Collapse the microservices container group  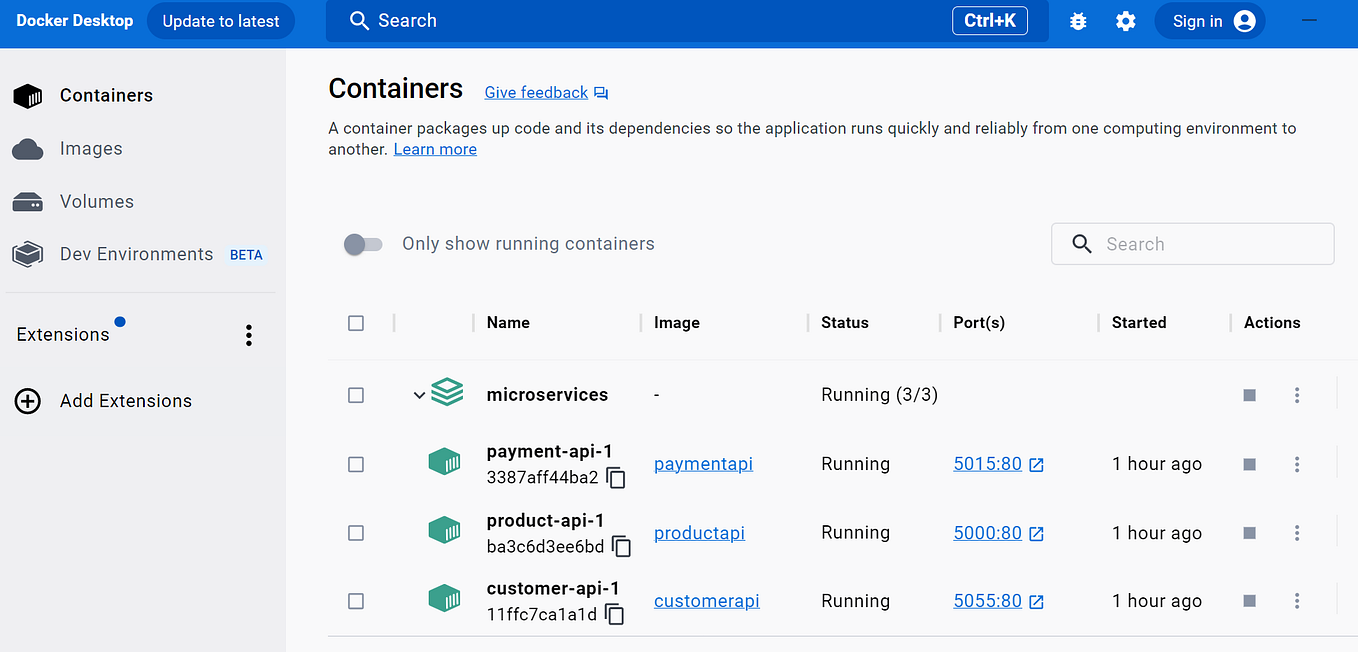[419, 394]
